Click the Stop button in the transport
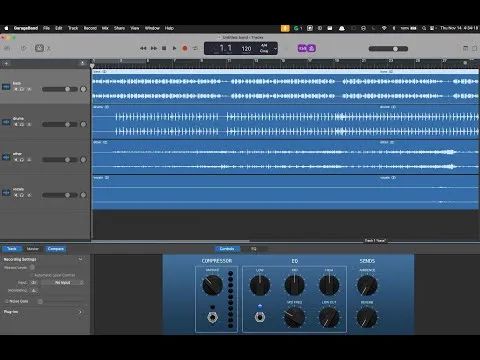 pyautogui.click(x=164, y=48)
